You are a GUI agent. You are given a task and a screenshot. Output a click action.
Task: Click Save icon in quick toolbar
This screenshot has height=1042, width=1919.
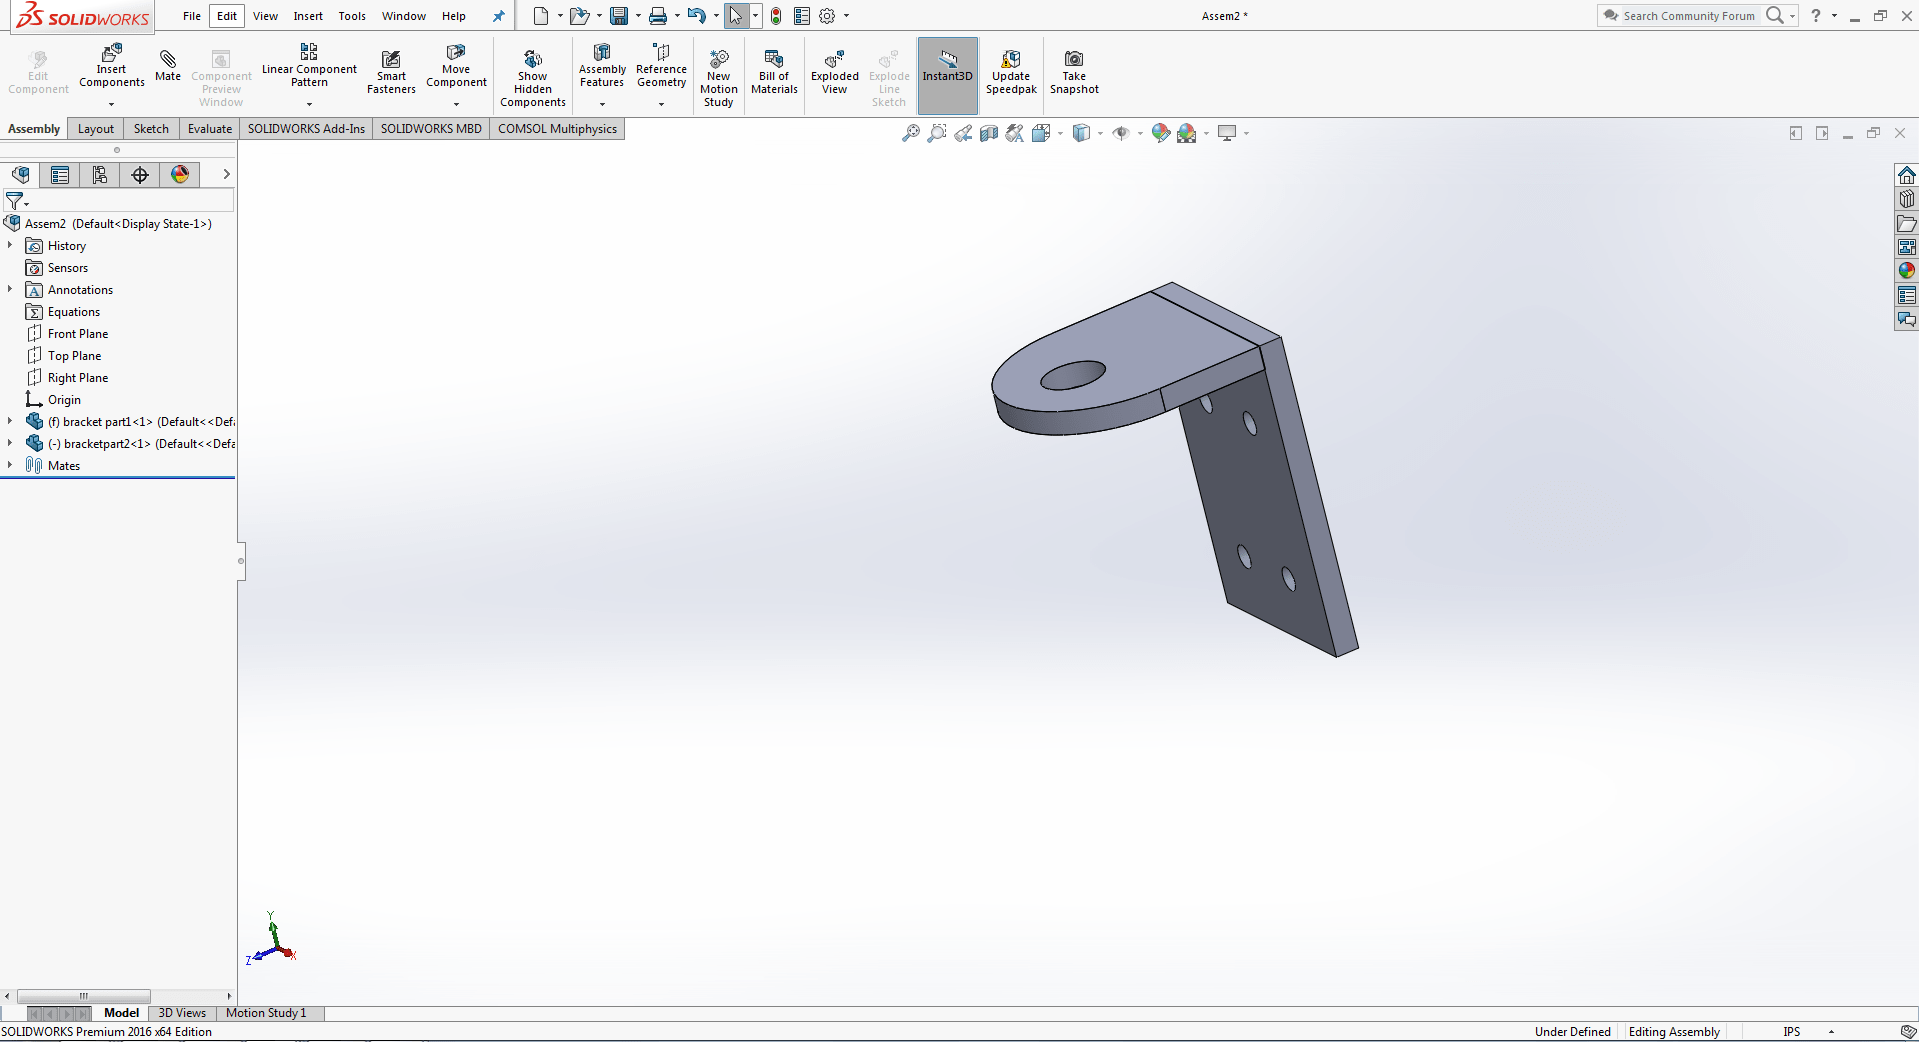pyautogui.click(x=619, y=16)
